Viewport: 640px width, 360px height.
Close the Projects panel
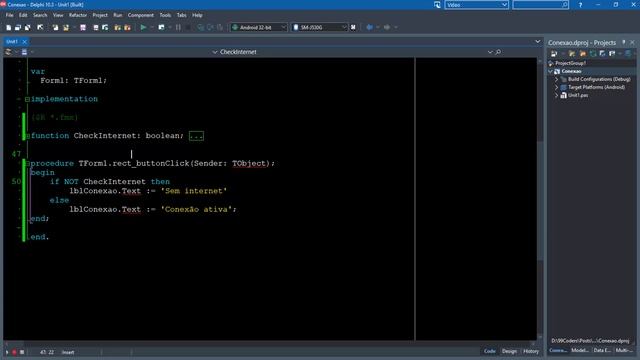pyautogui.click(x=633, y=42)
